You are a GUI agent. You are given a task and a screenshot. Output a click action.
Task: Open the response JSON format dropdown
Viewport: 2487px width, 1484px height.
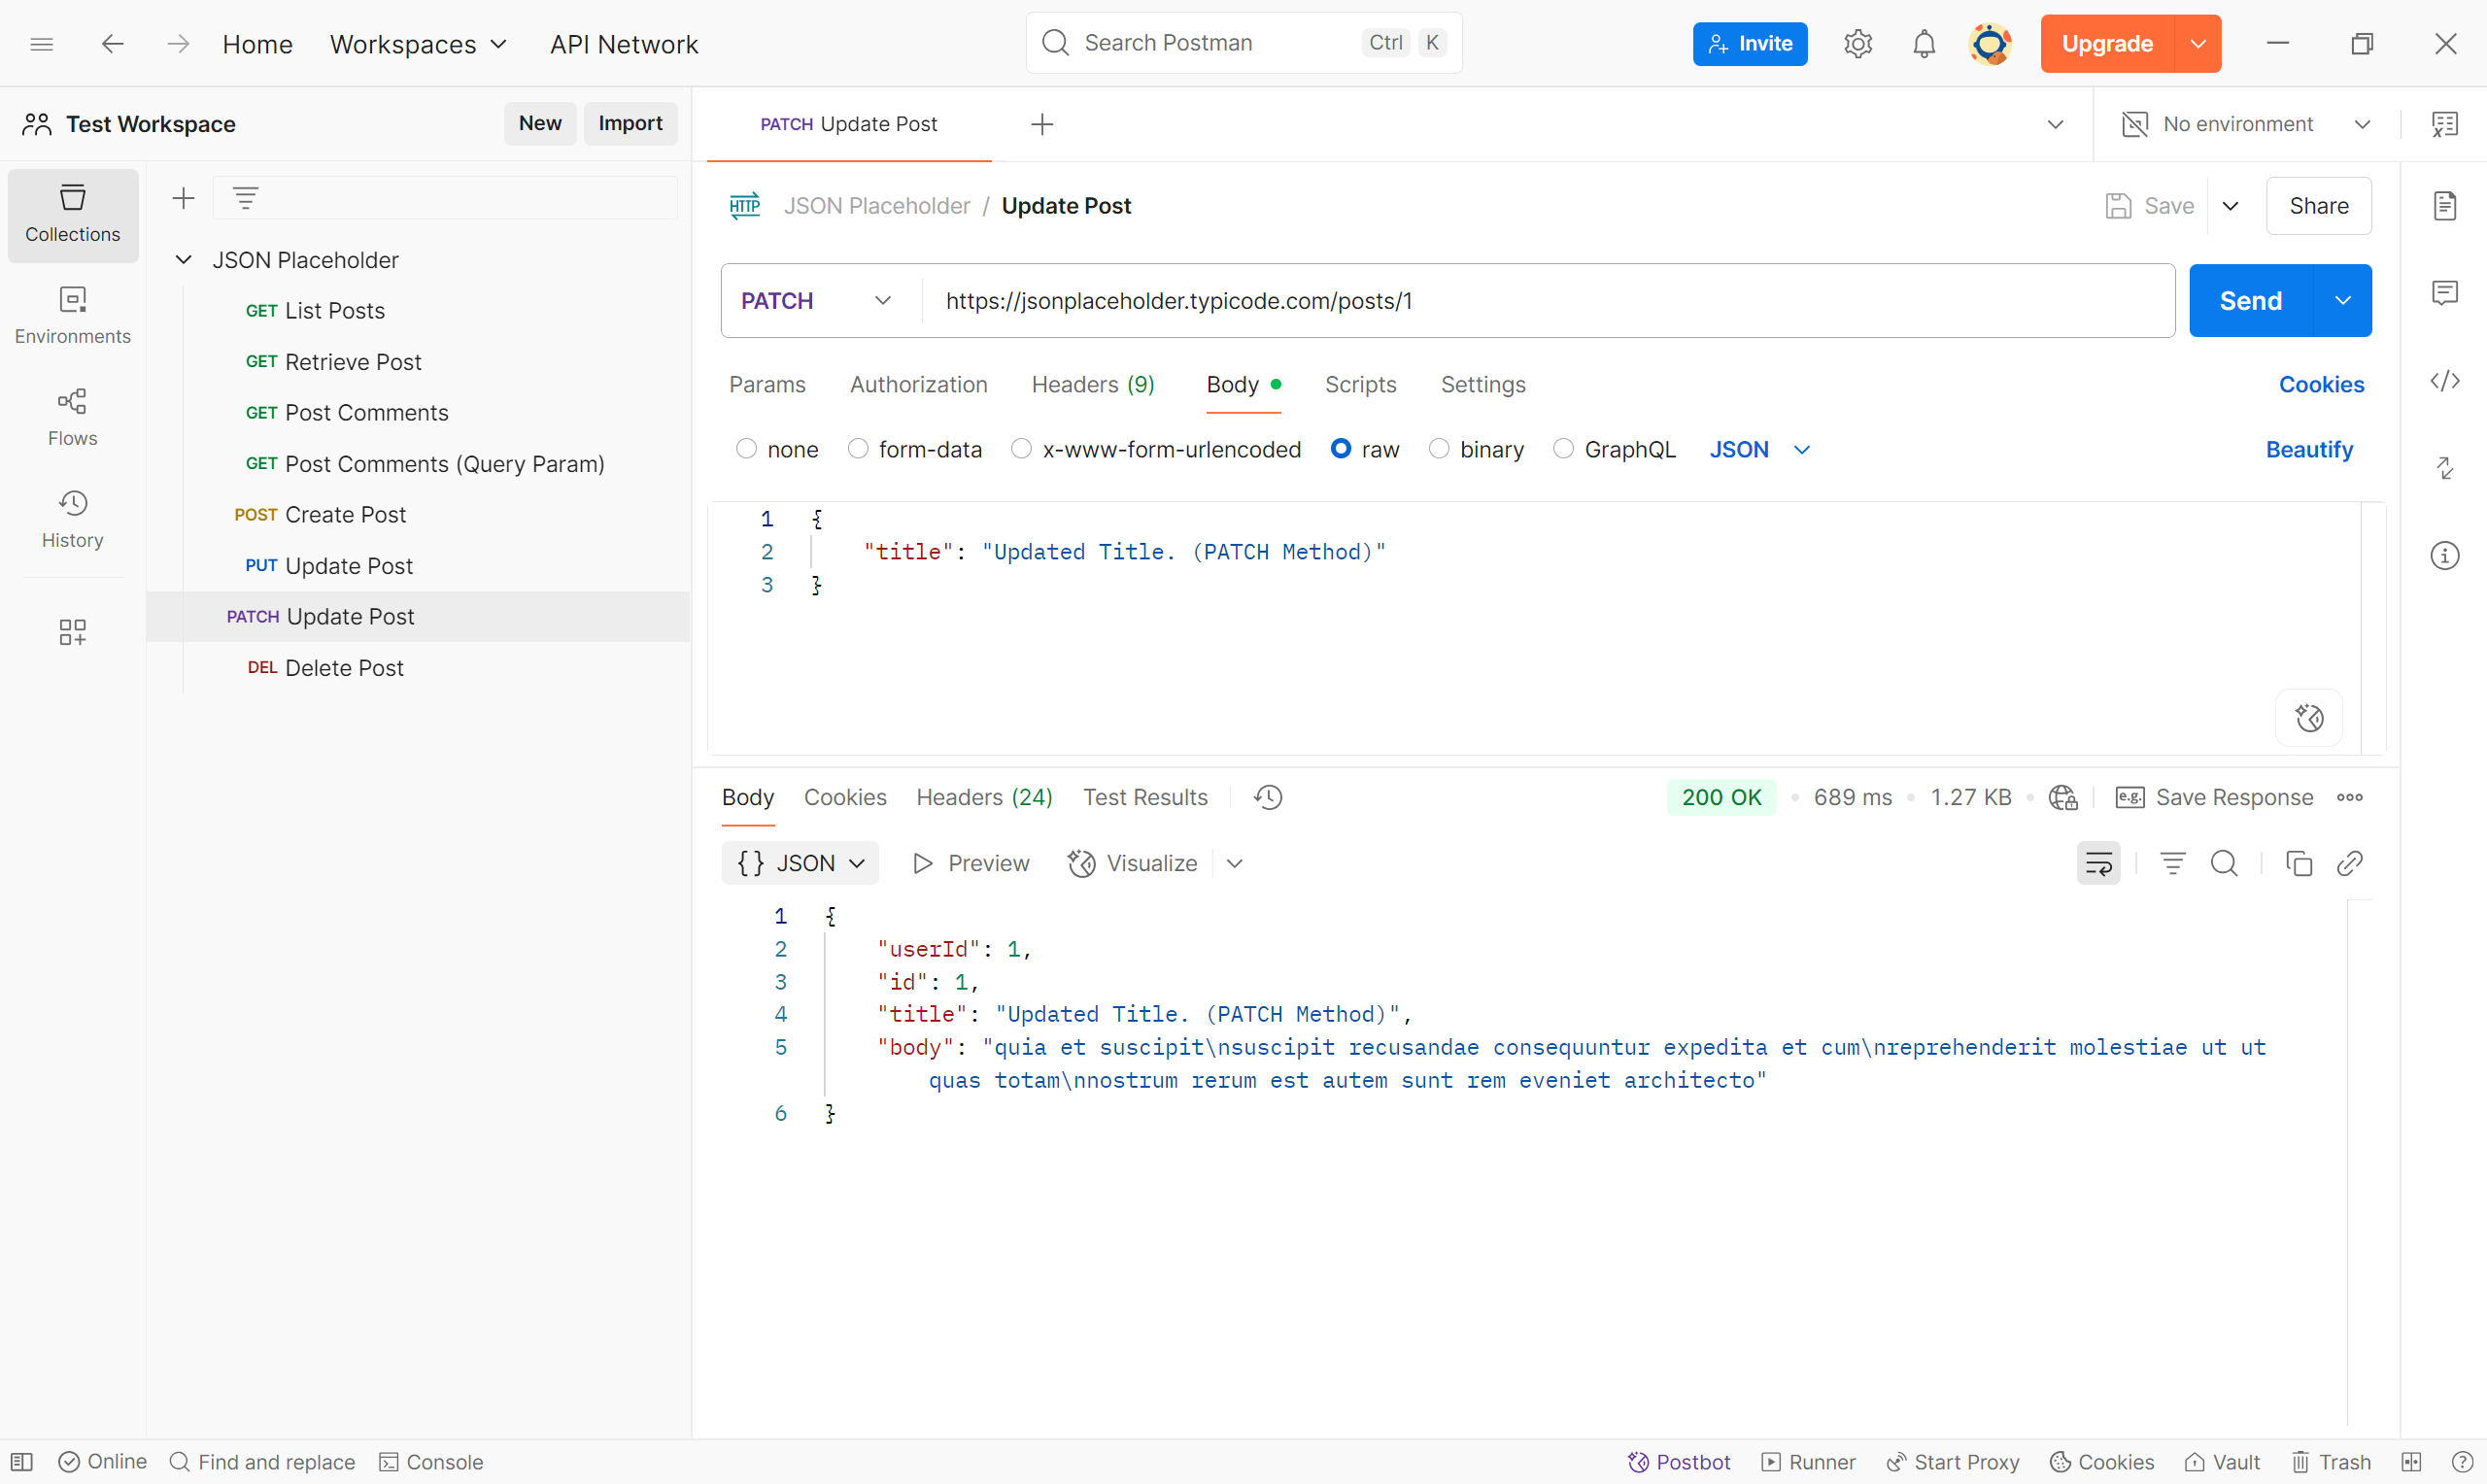(x=800, y=863)
